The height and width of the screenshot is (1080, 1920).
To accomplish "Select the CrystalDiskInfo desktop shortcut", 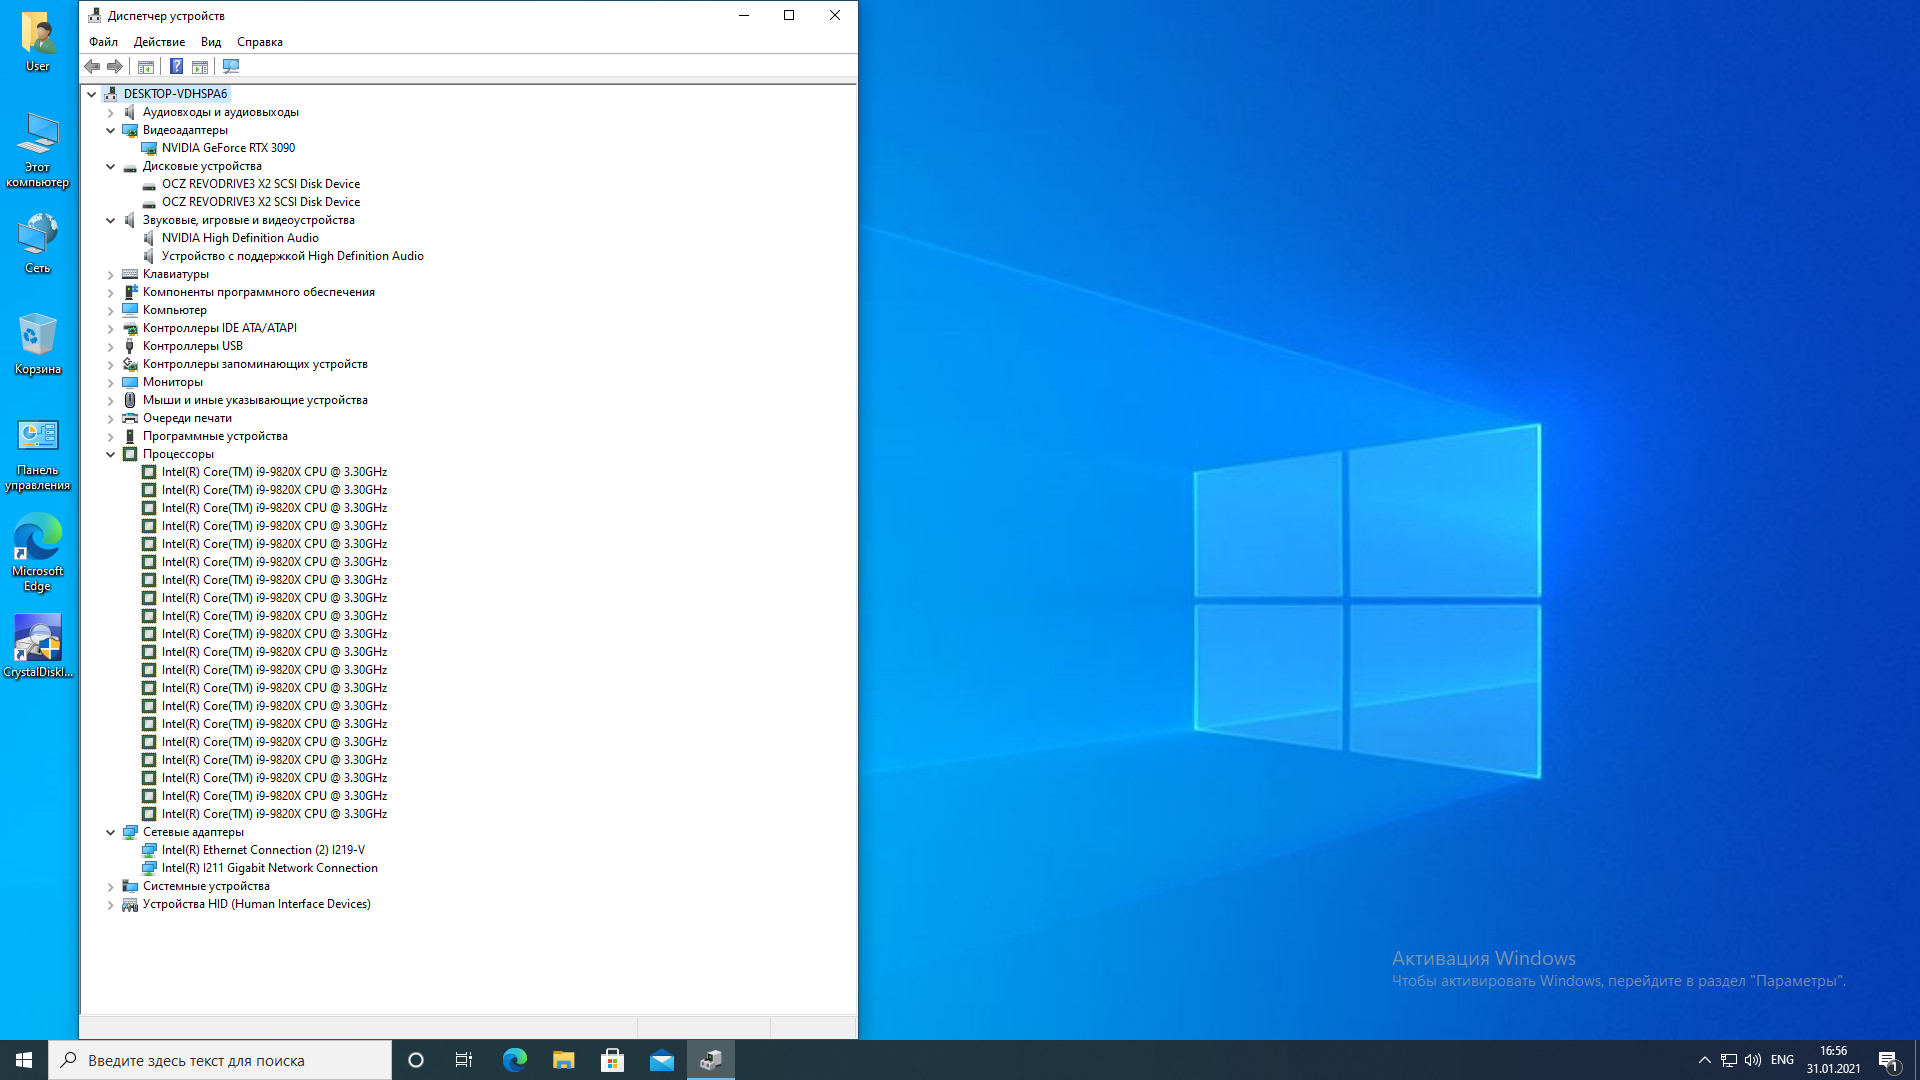I will coord(38,647).
